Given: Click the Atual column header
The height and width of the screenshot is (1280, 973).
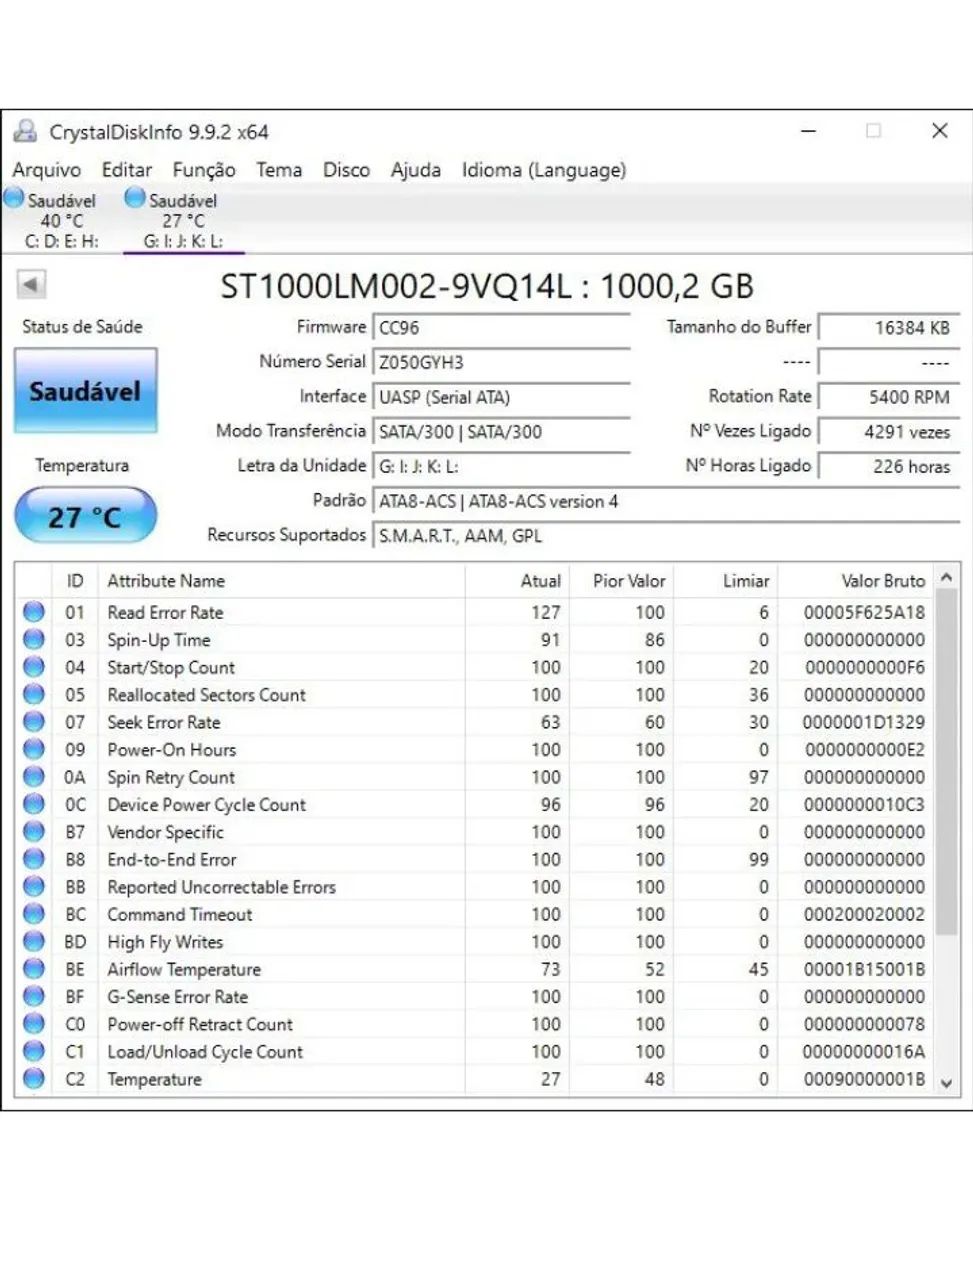Looking at the screenshot, I should [517, 581].
